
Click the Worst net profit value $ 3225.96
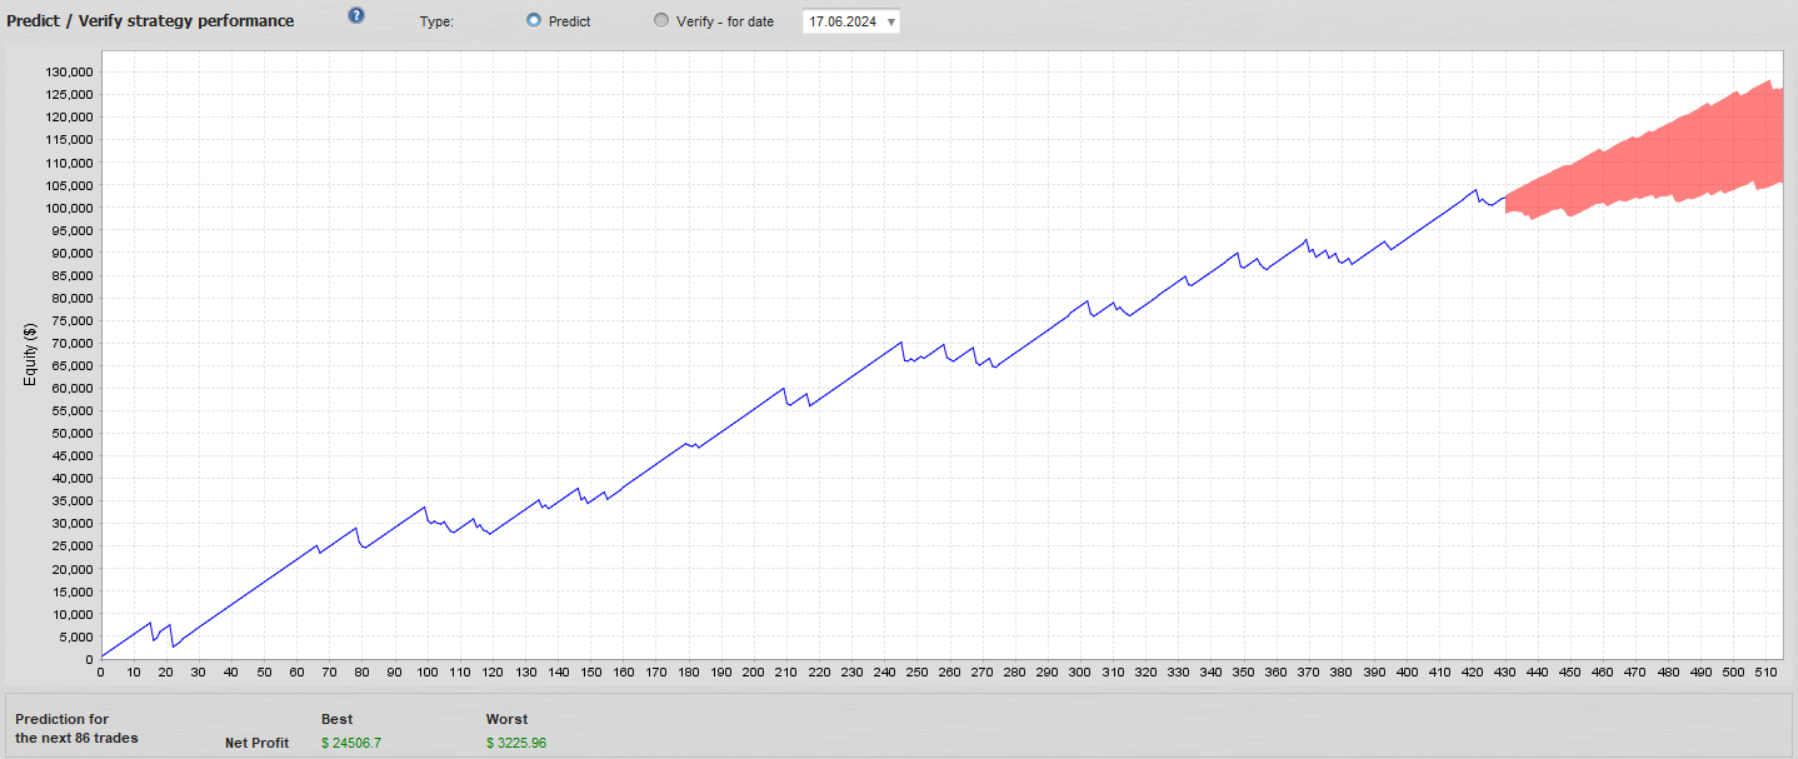coord(516,743)
